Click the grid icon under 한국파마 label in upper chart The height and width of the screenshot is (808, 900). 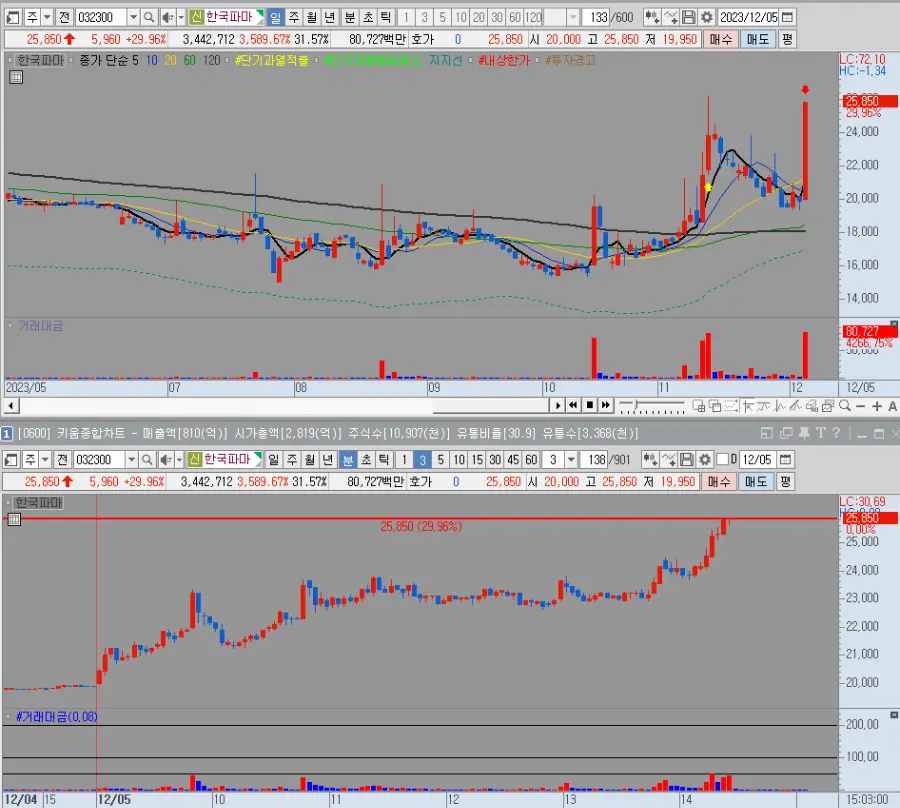[x=16, y=77]
